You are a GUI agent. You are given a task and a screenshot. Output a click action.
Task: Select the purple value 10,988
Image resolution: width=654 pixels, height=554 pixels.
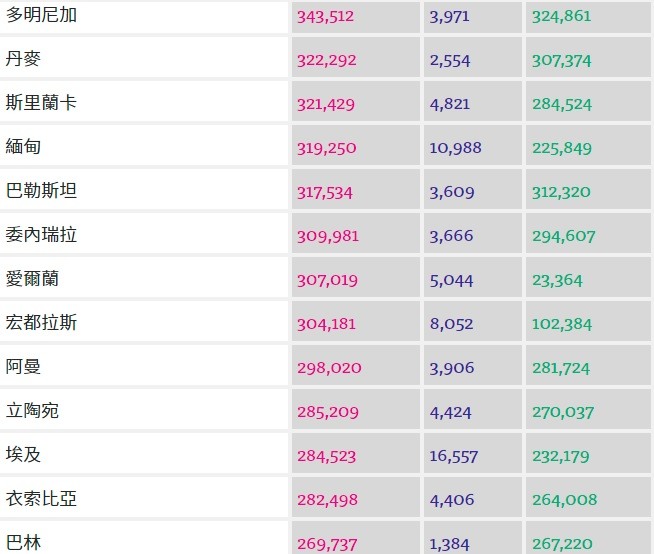point(455,148)
